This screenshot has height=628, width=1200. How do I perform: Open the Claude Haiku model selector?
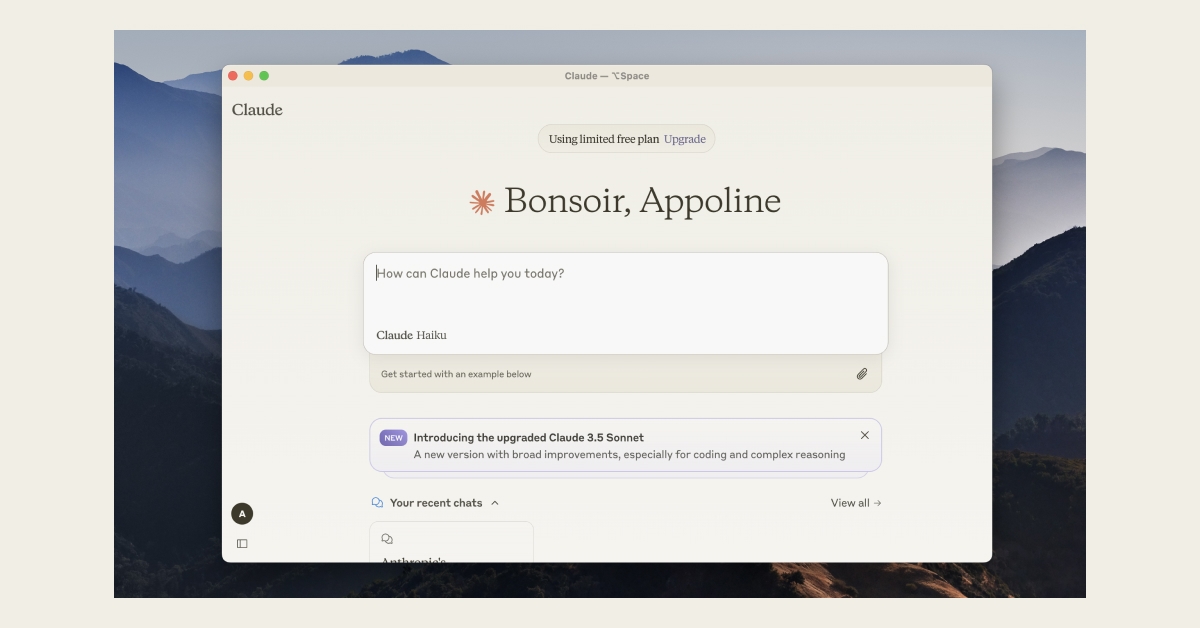[x=411, y=335]
